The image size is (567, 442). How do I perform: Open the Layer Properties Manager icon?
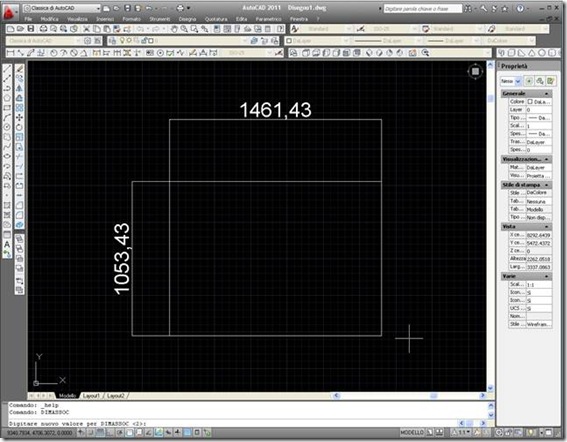click(112, 41)
